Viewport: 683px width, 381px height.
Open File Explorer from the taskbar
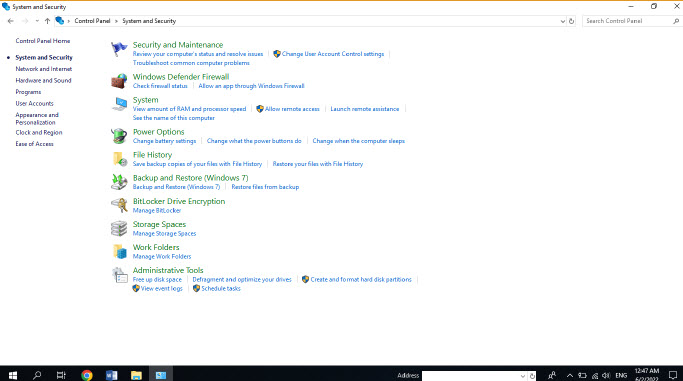click(136, 375)
